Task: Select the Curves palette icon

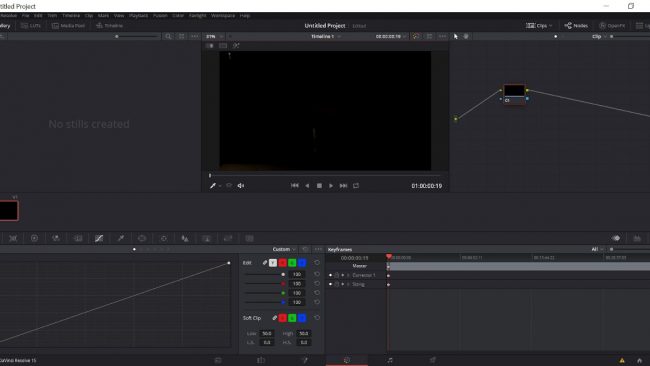Action: pos(99,238)
